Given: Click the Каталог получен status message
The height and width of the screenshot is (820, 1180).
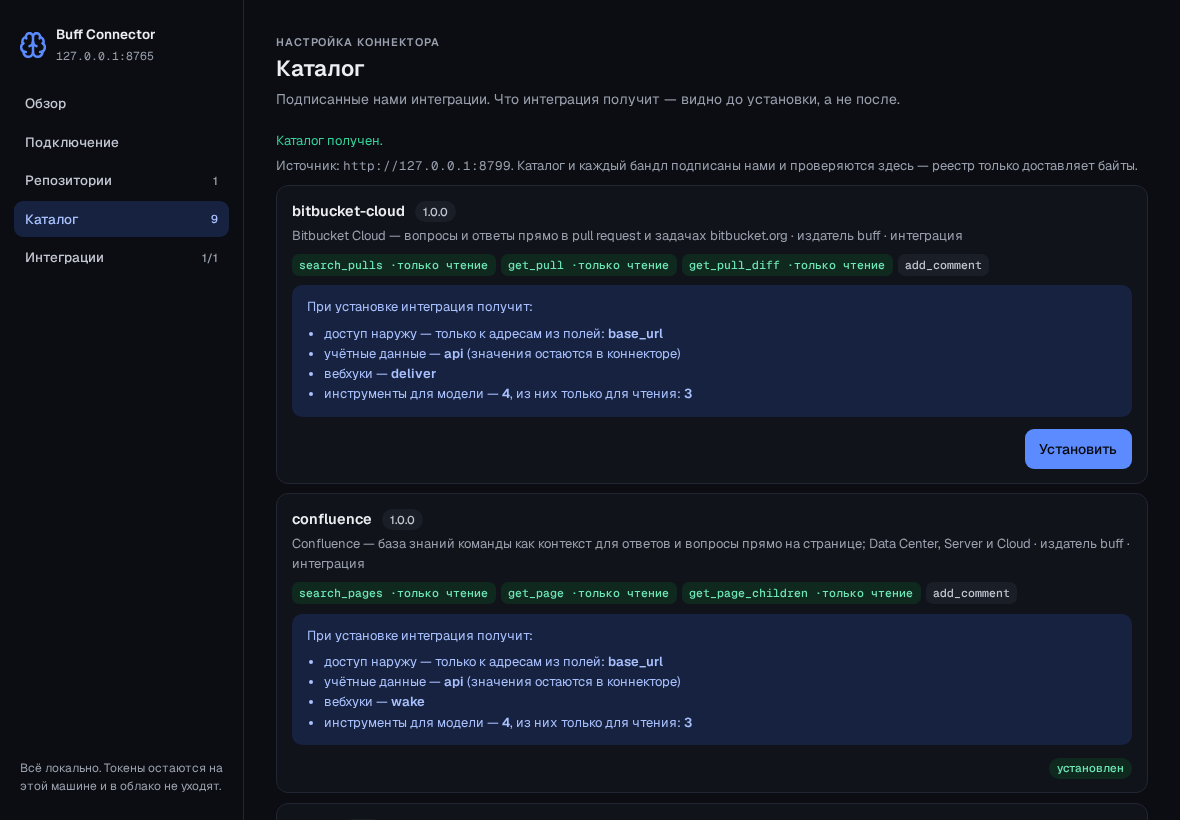Looking at the screenshot, I should click(330, 141).
